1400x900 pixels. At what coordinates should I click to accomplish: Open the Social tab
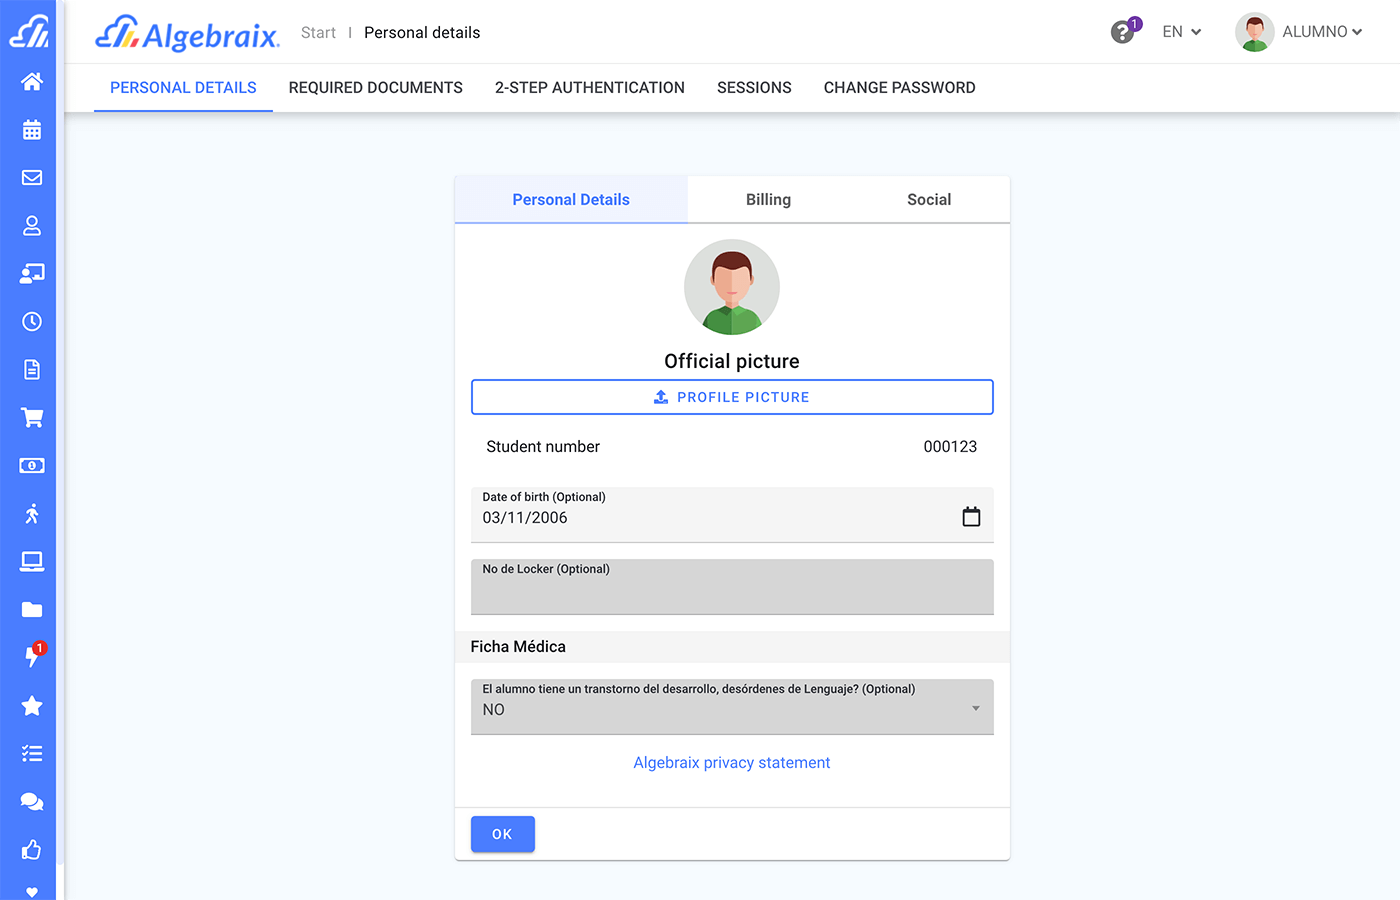tap(928, 200)
